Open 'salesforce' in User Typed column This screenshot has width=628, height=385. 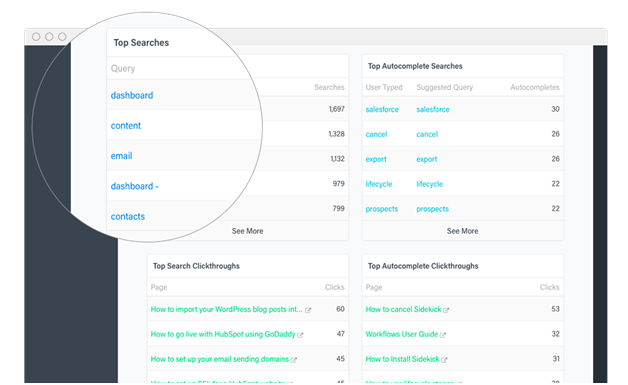[382, 109]
